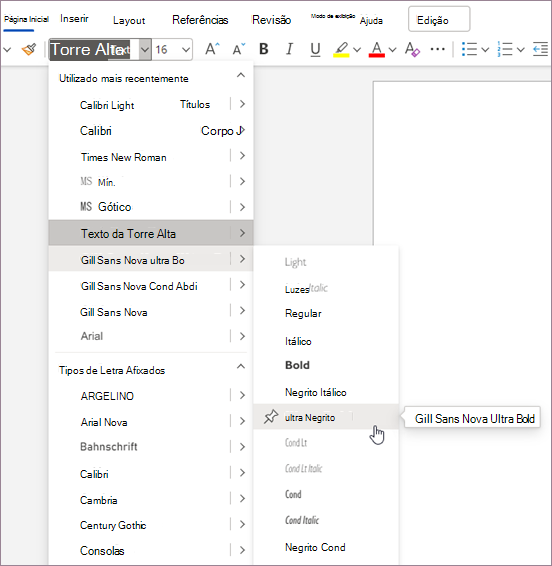Click the Edição mode button
The height and width of the screenshot is (566, 552).
coord(439,19)
